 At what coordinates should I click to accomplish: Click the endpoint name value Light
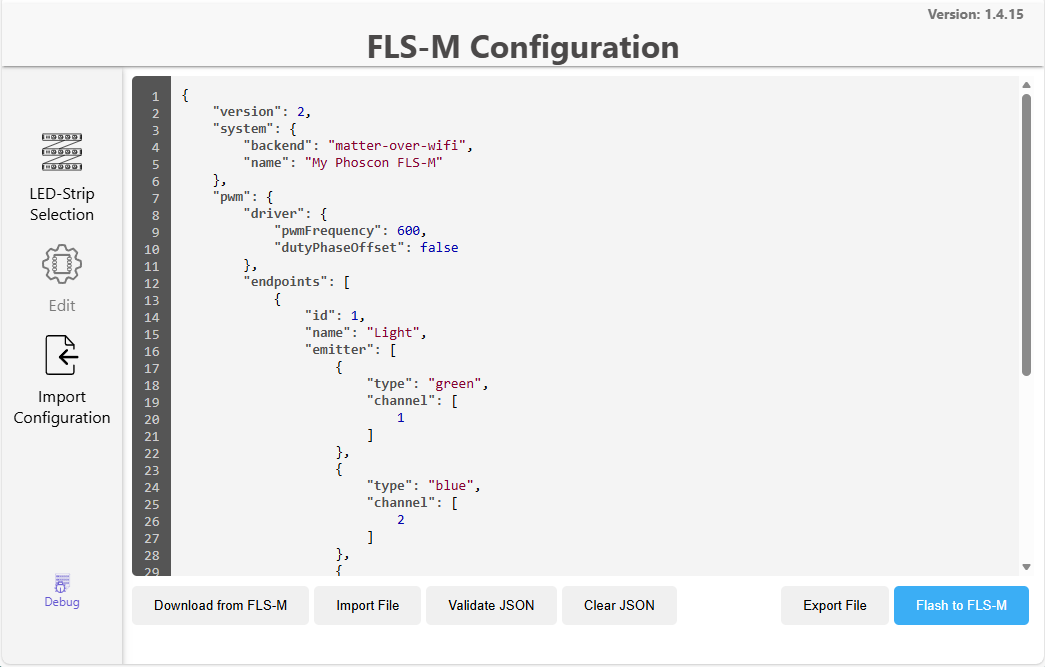[394, 332]
